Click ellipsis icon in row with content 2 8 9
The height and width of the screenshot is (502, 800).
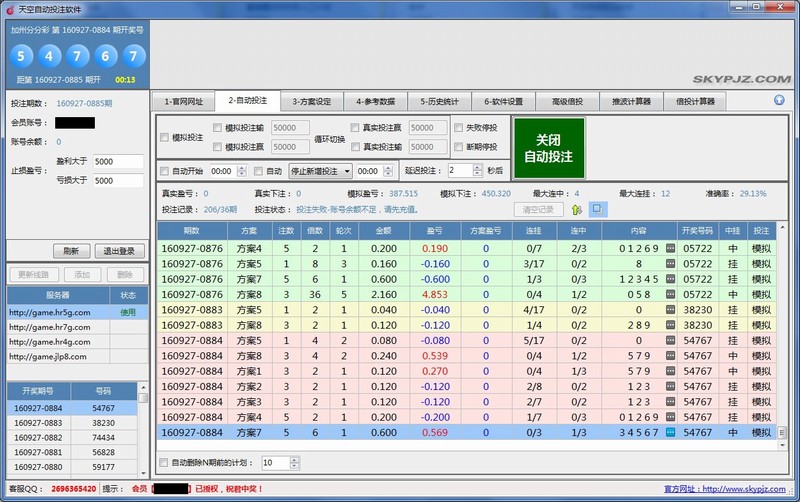tap(671, 324)
